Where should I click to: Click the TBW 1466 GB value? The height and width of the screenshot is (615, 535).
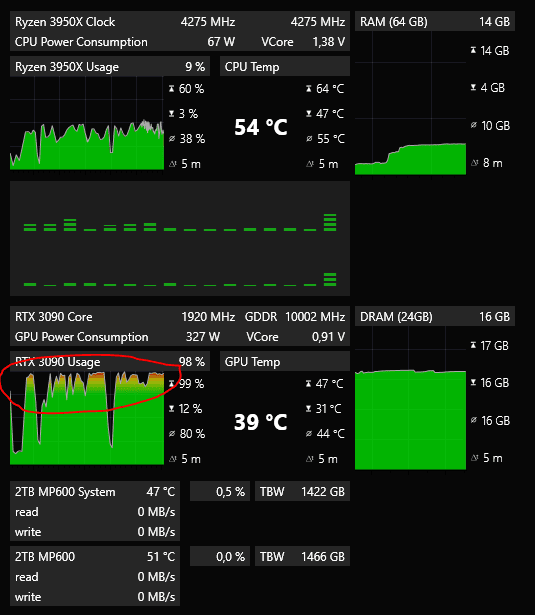pyautogui.click(x=302, y=556)
